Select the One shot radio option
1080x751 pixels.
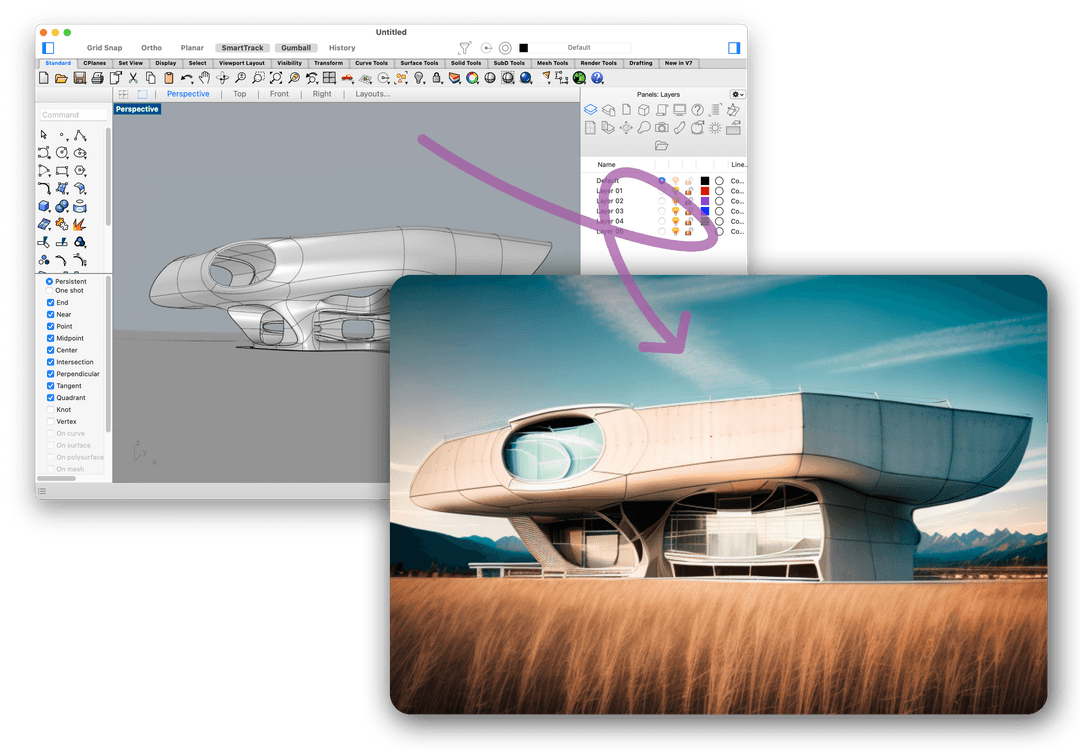click(x=50, y=291)
